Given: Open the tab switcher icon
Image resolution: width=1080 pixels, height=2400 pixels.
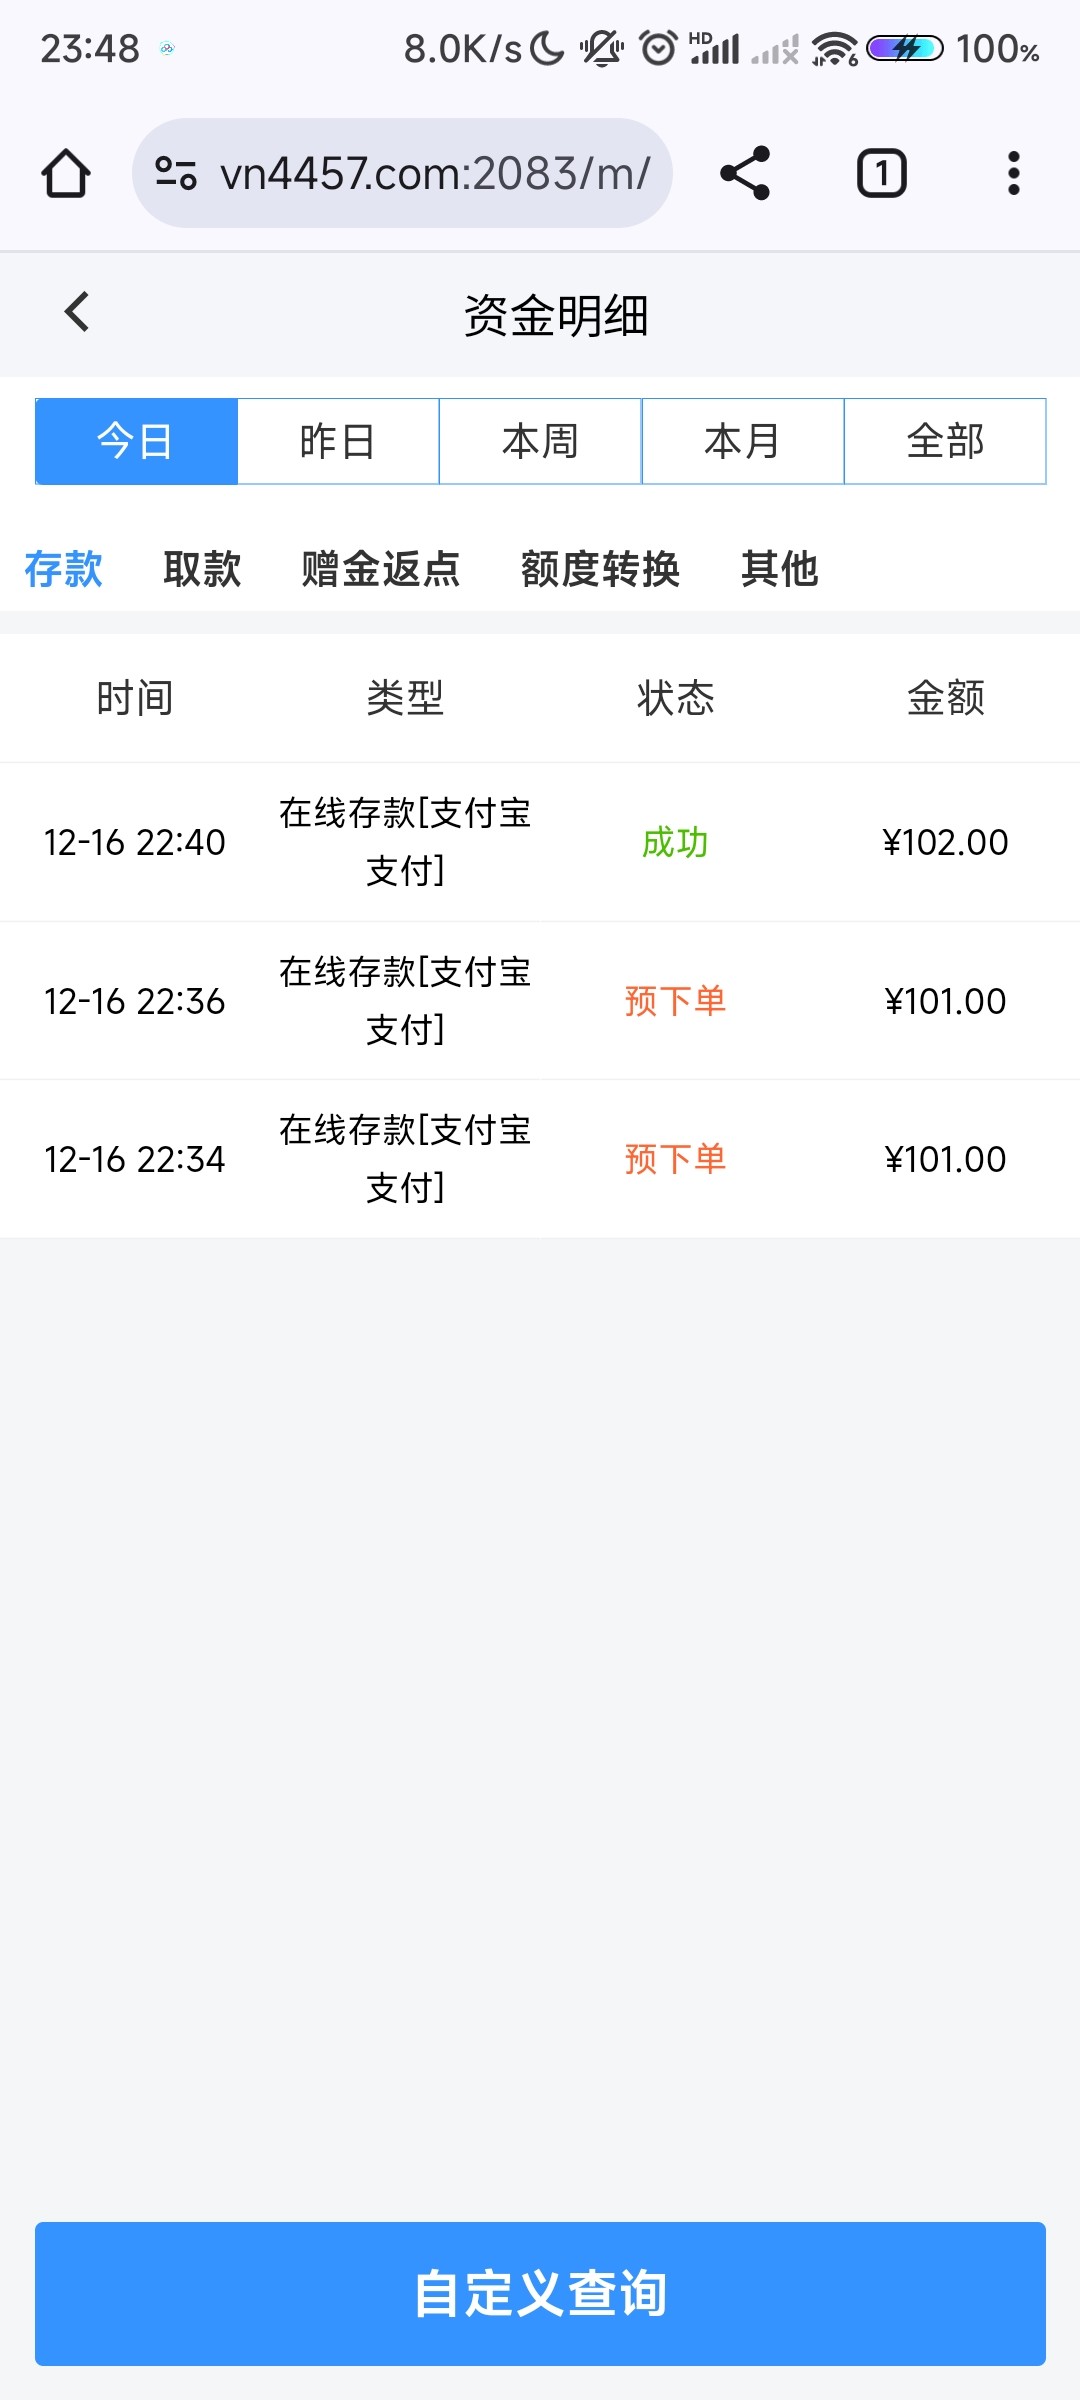Looking at the screenshot, I should [x=881, y=173].
